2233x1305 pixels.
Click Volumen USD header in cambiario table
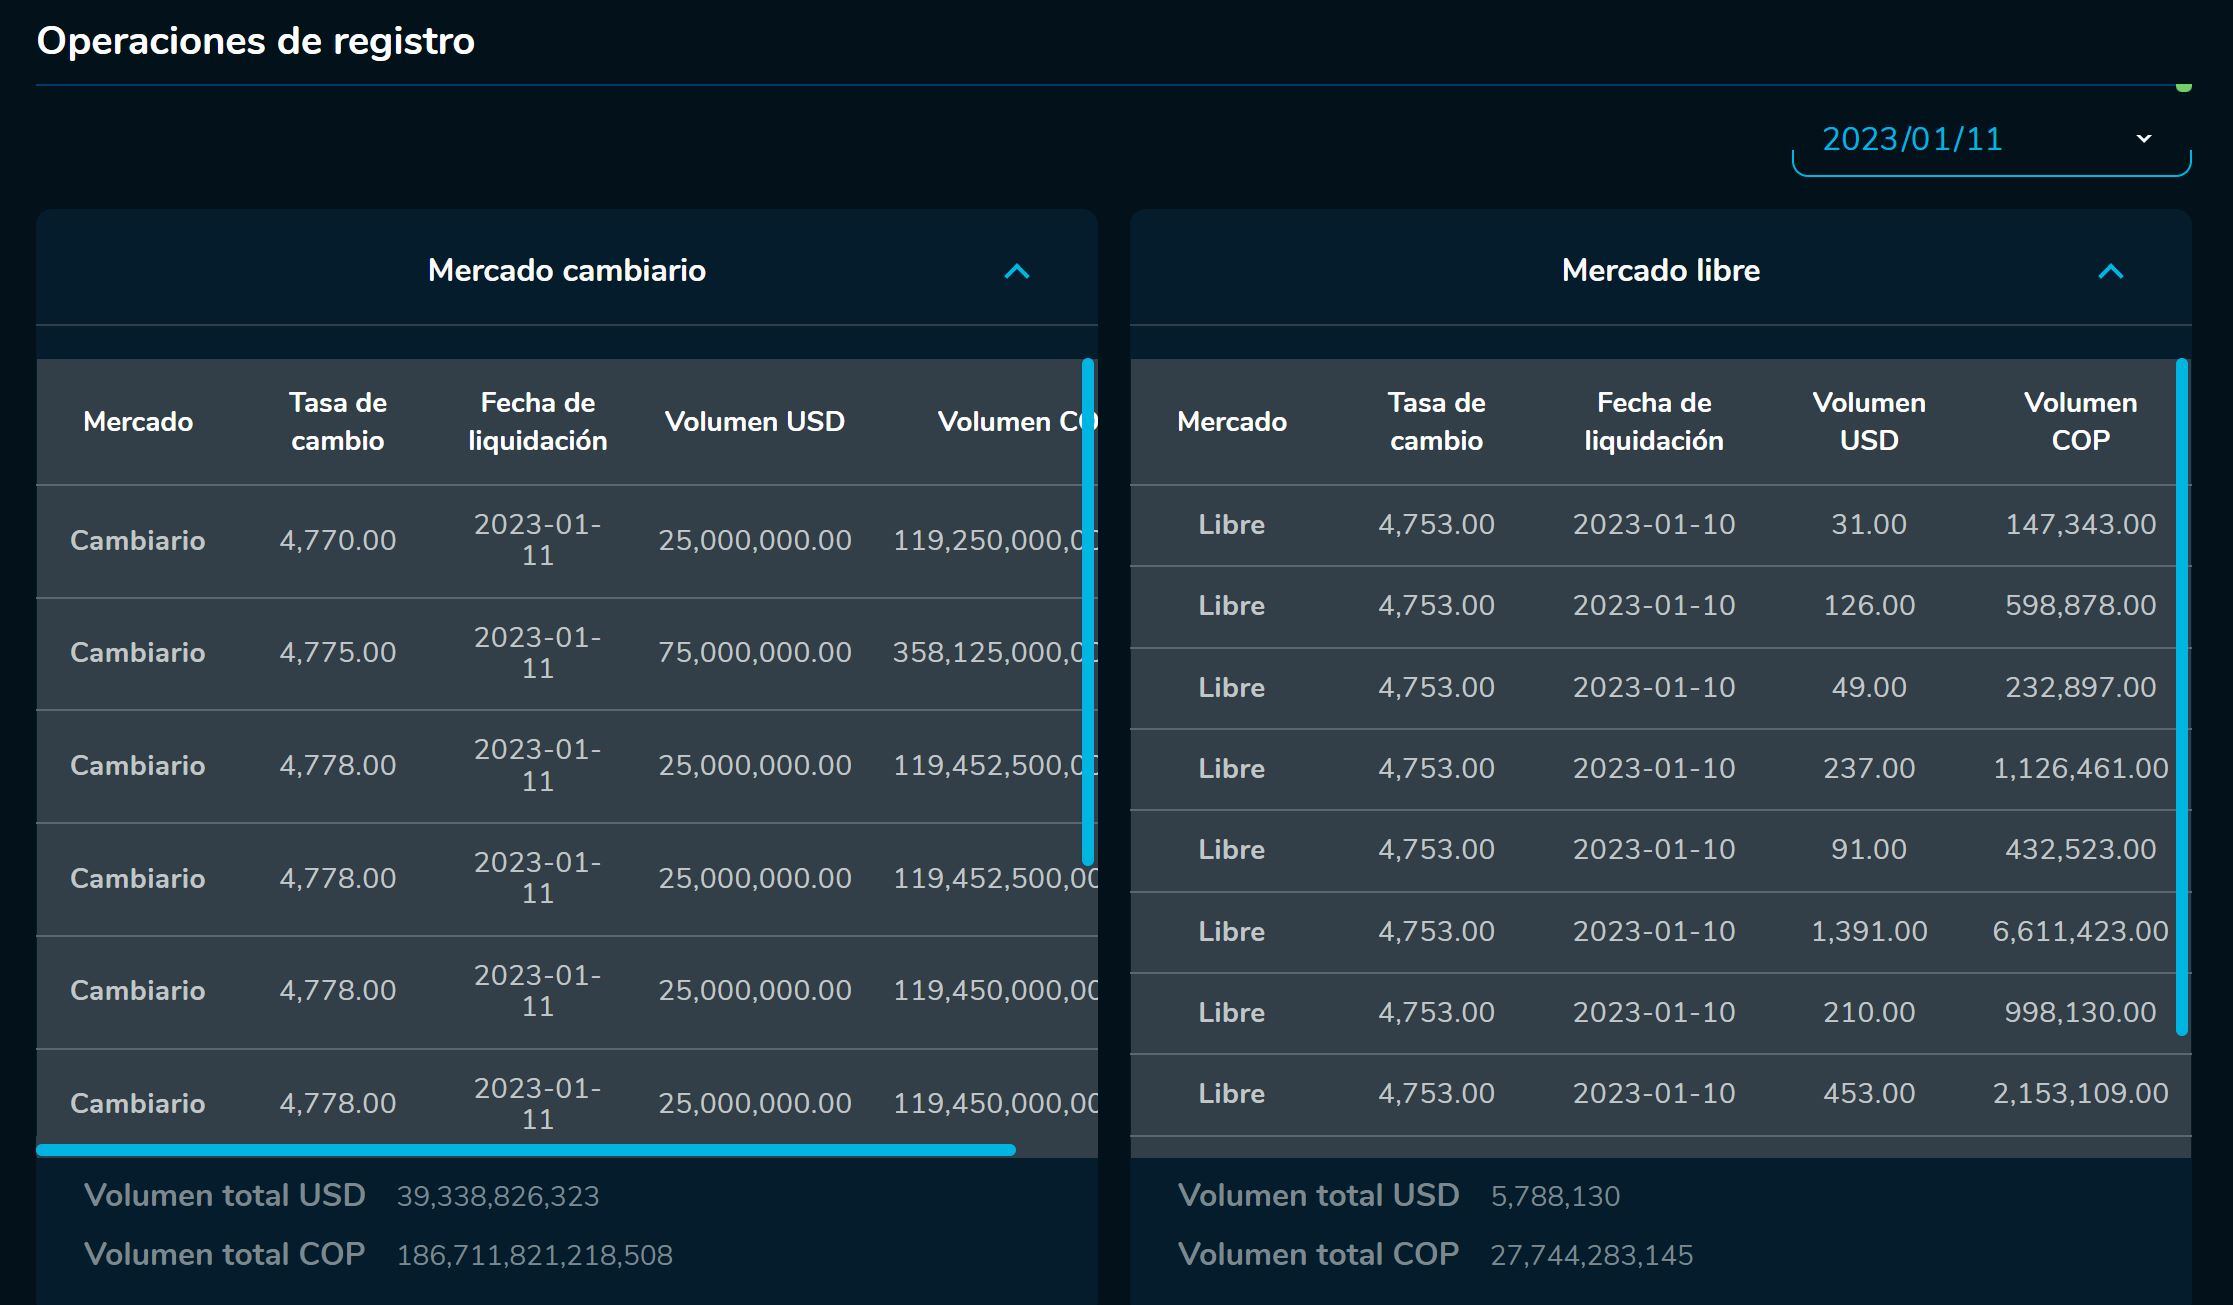(x=754, y=421)
